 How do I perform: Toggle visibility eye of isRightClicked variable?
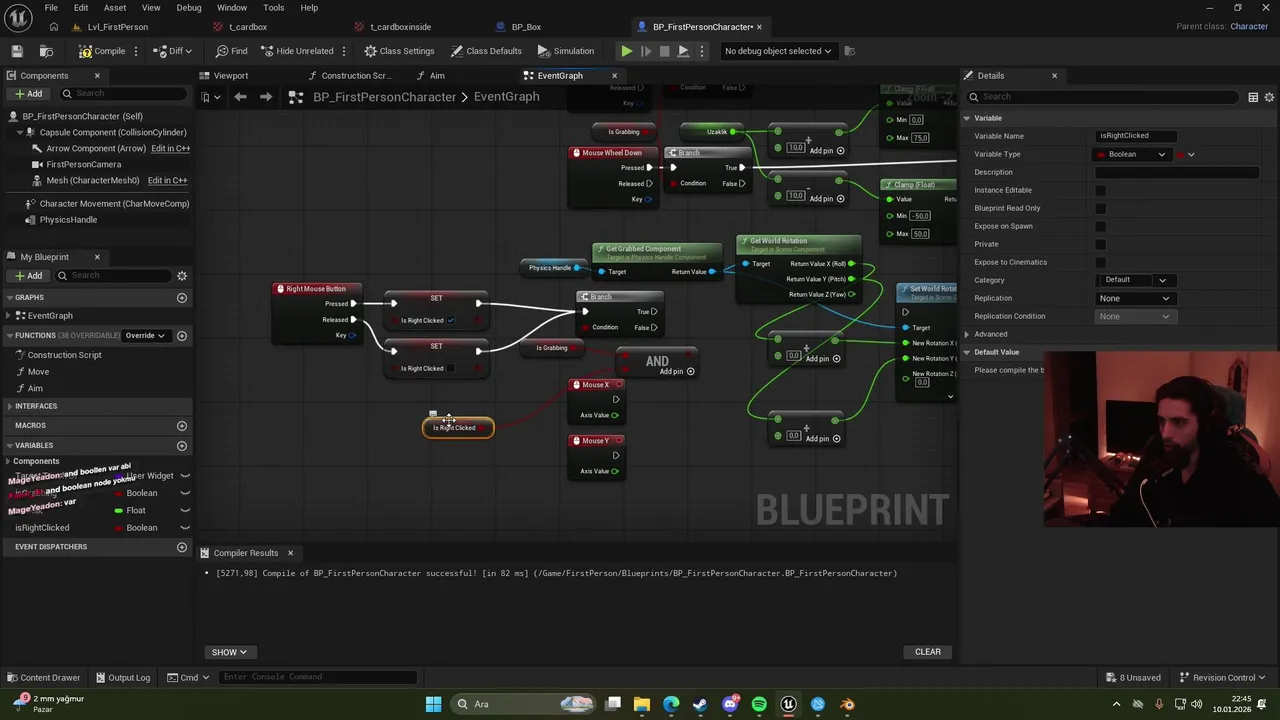(185, 528)
